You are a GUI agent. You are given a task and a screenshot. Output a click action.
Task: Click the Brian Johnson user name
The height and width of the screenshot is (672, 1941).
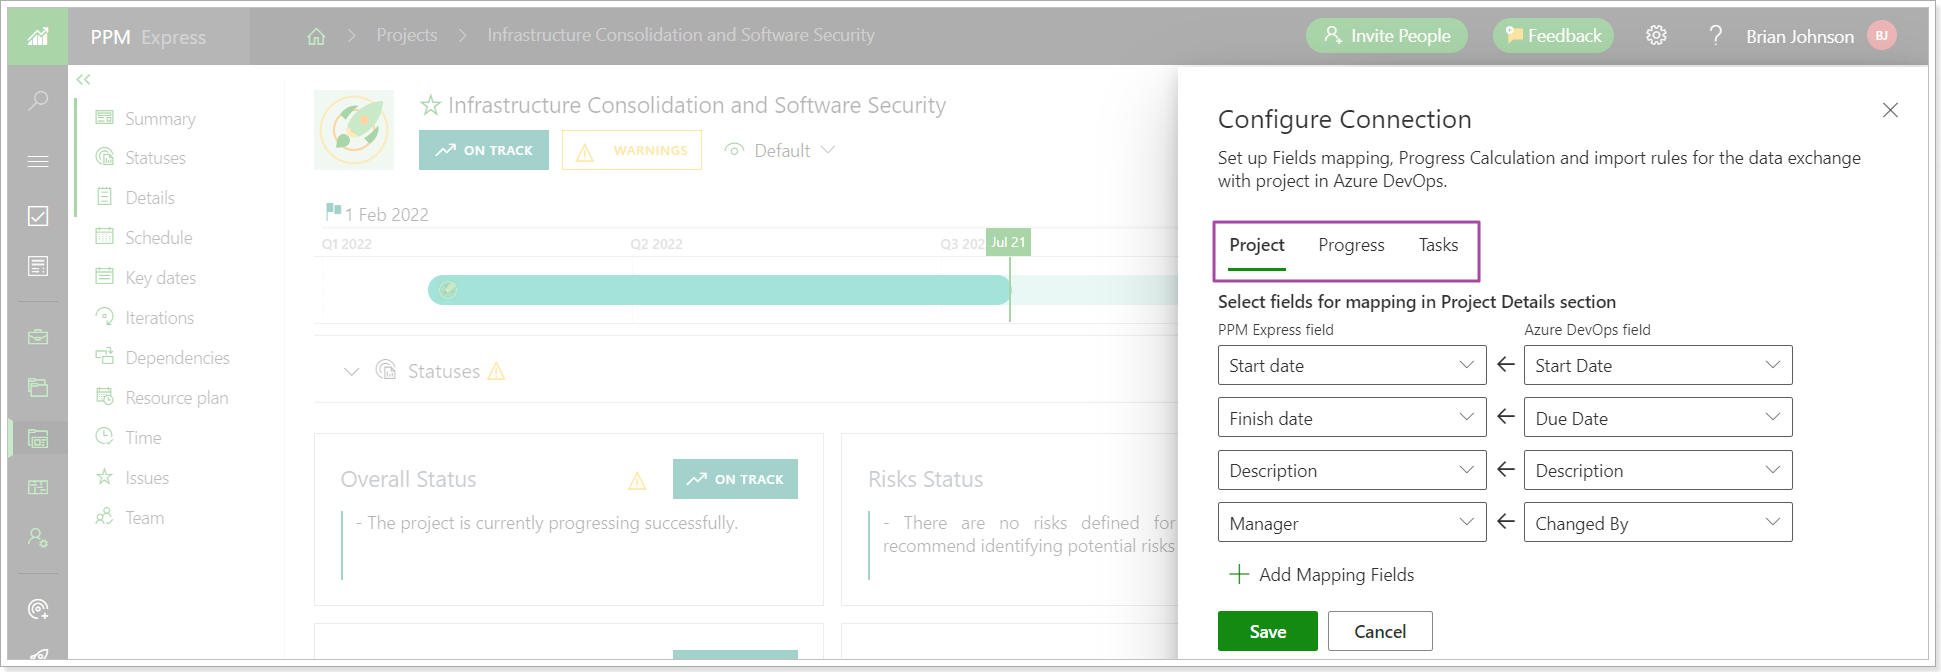1800,36
